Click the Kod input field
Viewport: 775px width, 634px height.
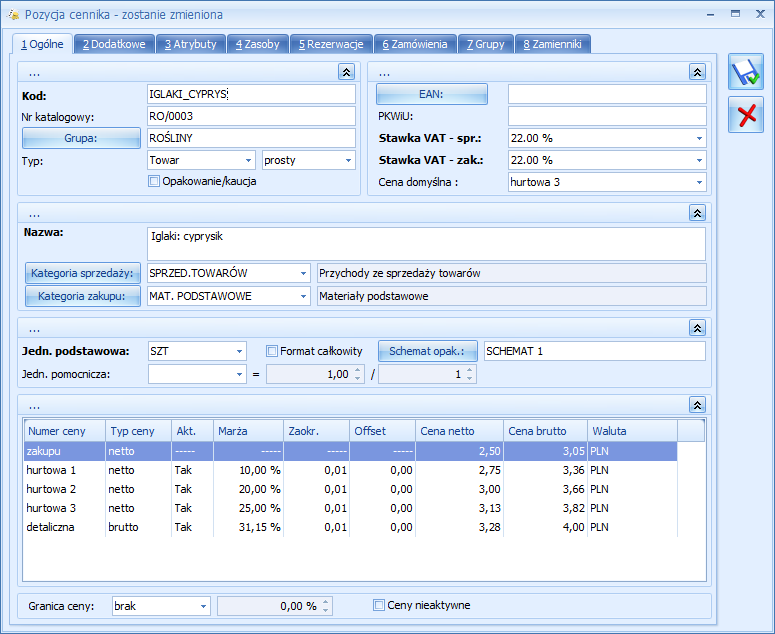click(251, 94)
